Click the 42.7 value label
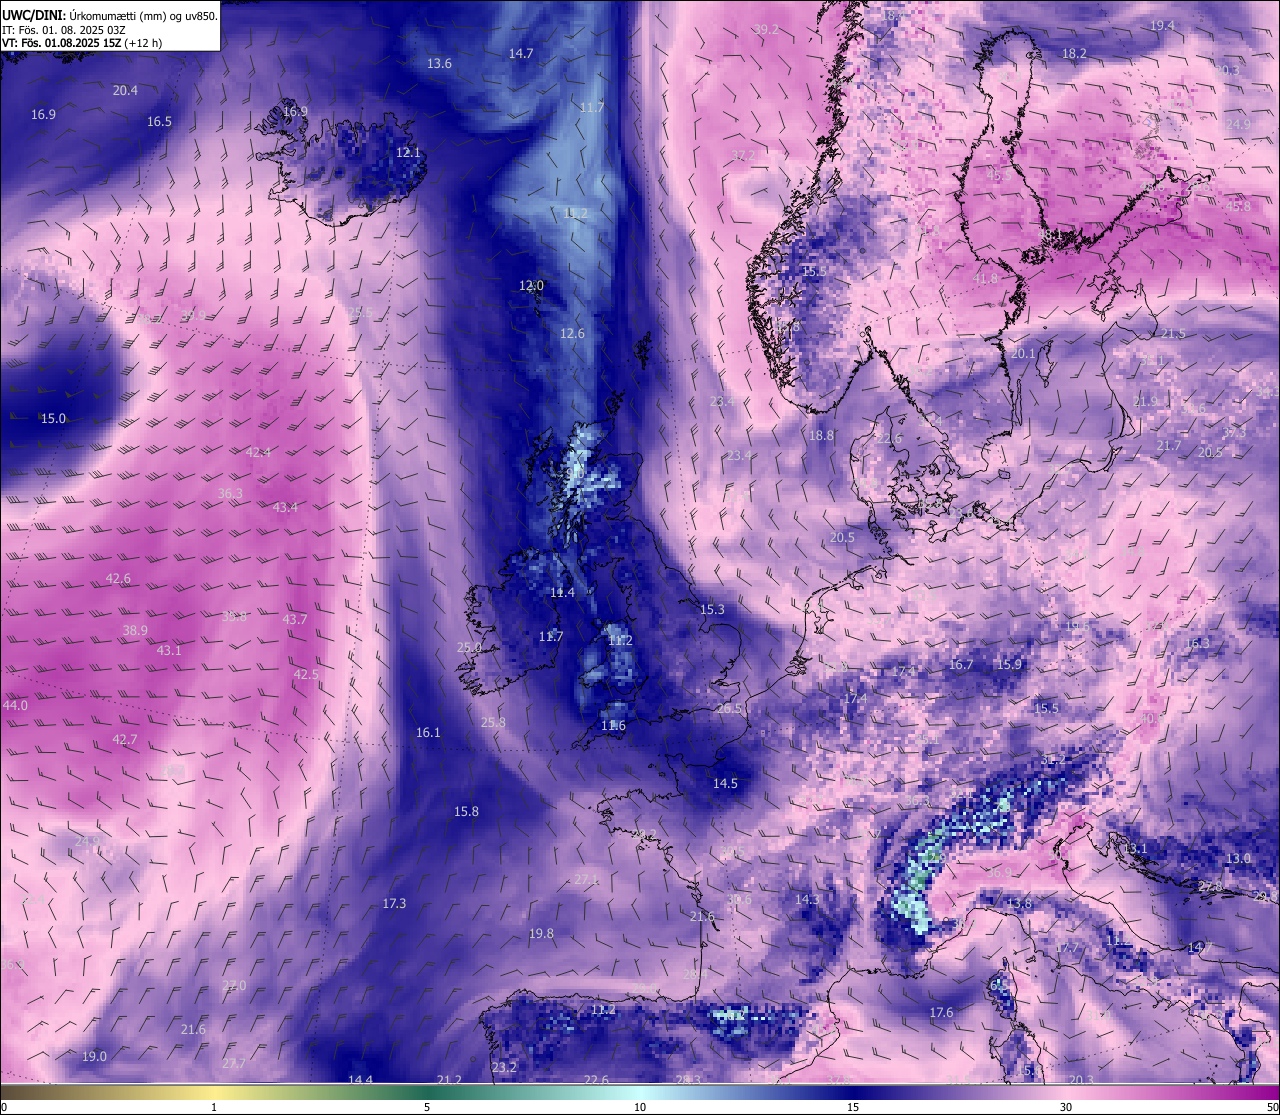 (124, 739)
